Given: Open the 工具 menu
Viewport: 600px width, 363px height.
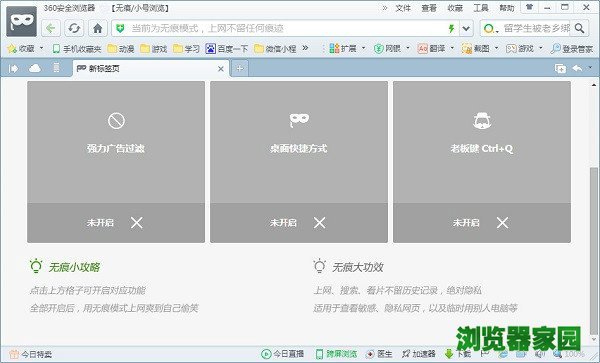Looking at the screenshot, I should 481,8.
